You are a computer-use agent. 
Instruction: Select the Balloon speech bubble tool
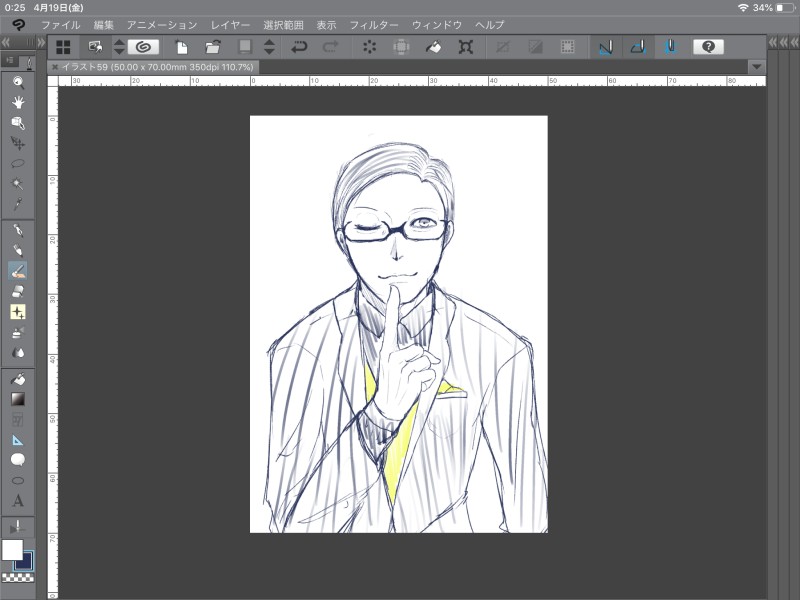pyautogui.click(x=18, y=460)
